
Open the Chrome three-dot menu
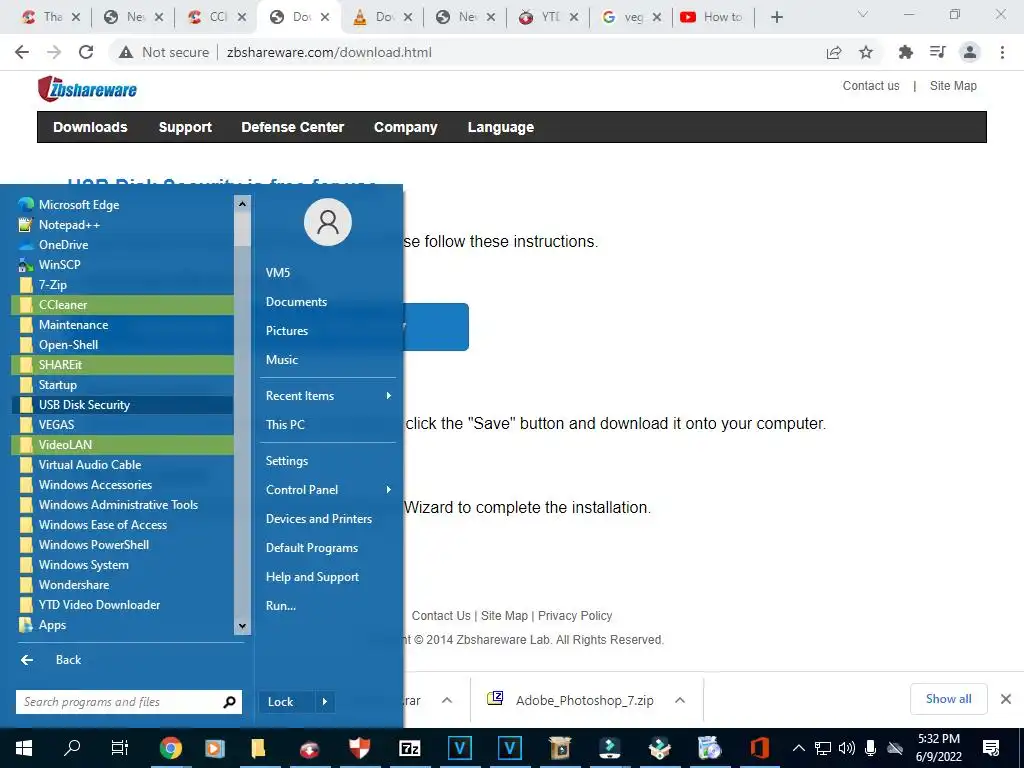(x=1002, y=52)
